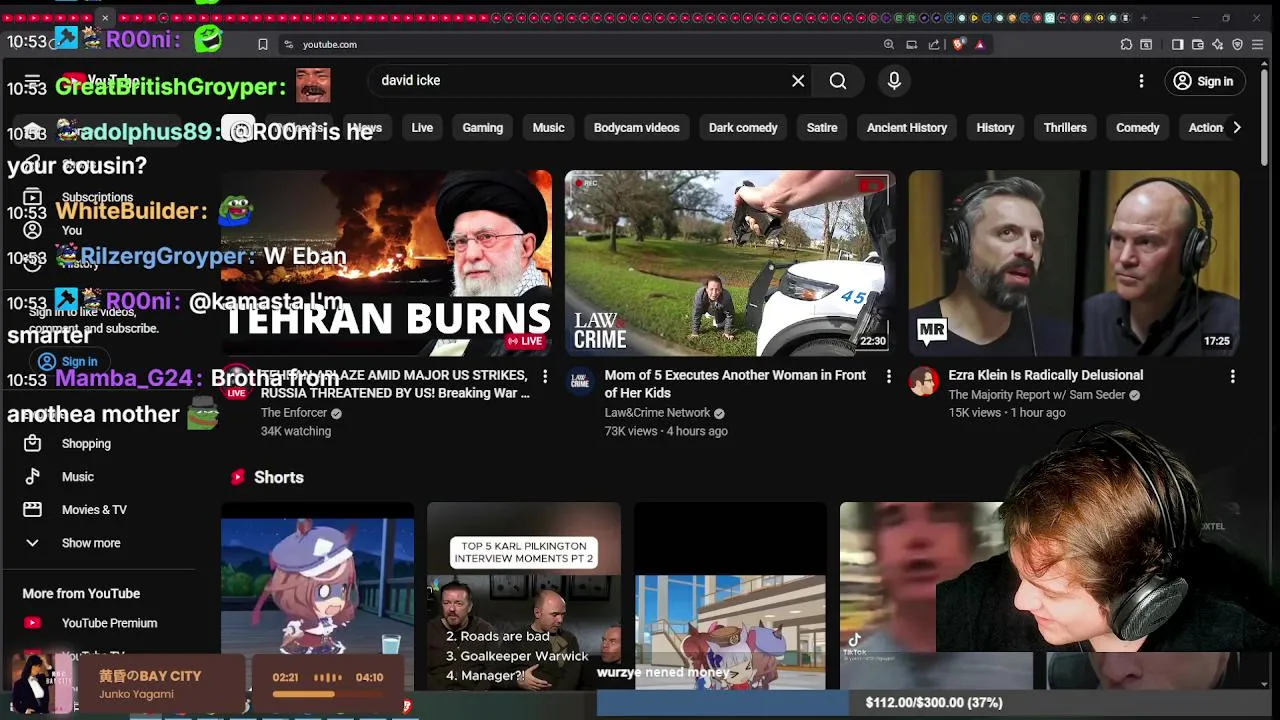Click the share page icon in address bar

point(934,44)
